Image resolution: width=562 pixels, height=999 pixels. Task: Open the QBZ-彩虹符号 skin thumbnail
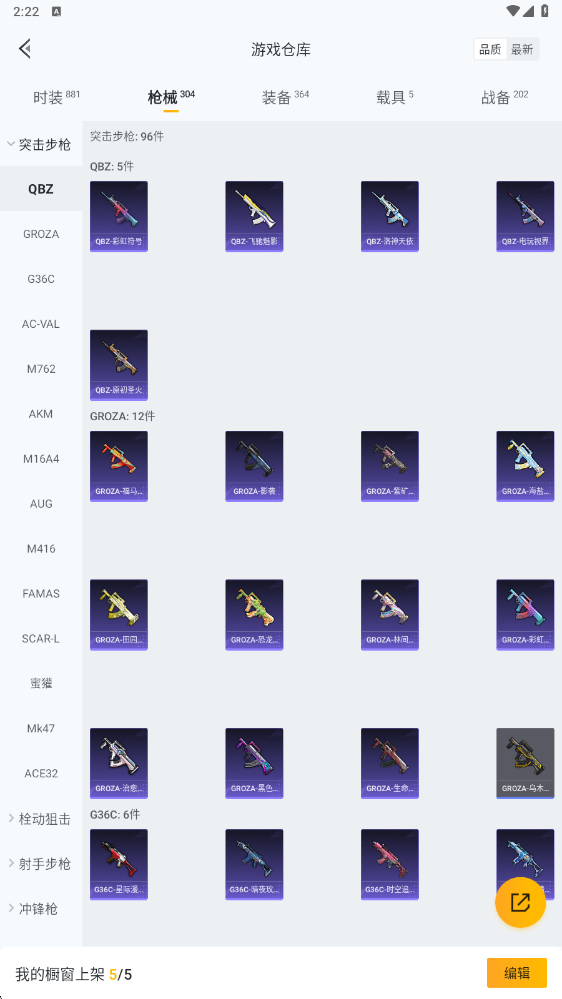point(119,216)
